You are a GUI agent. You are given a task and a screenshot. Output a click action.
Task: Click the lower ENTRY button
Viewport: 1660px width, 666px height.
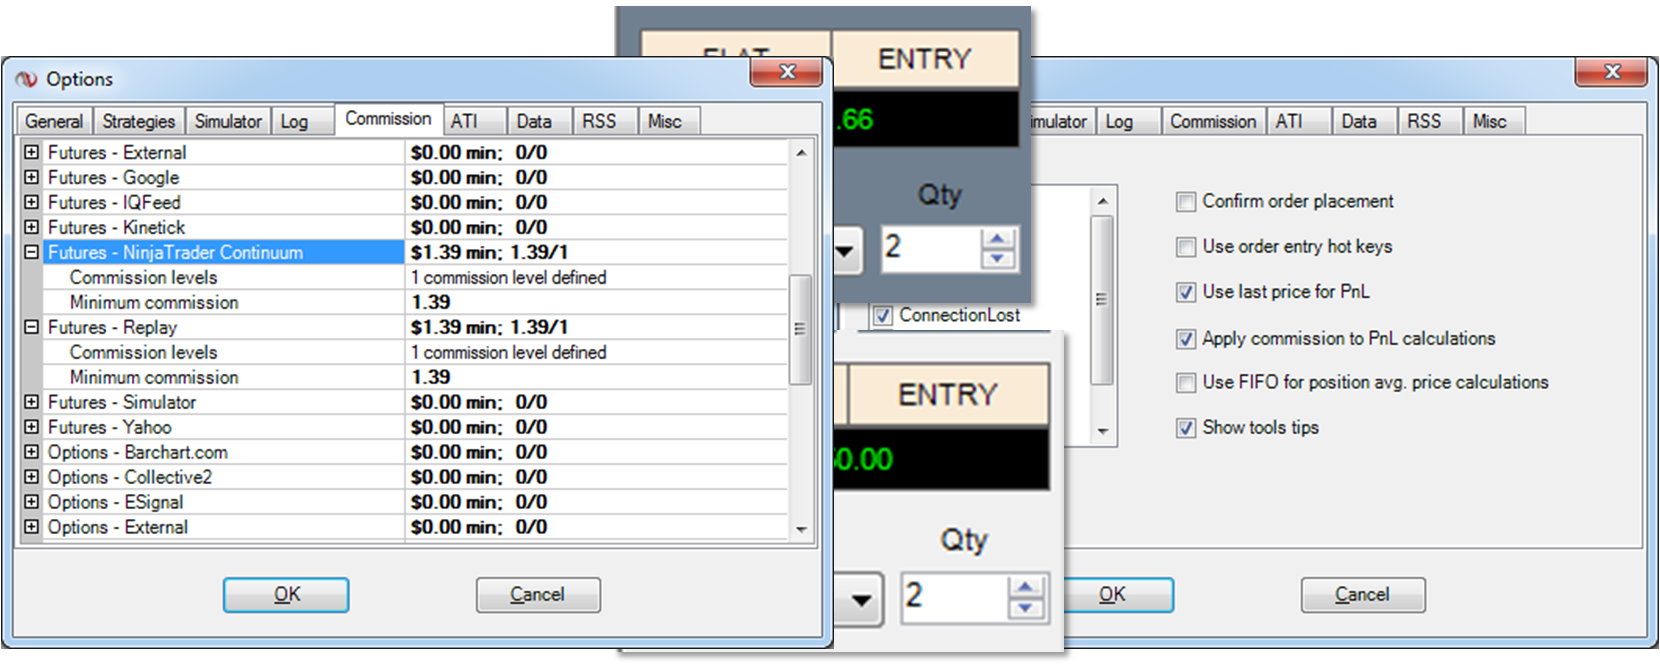(948, 395)
